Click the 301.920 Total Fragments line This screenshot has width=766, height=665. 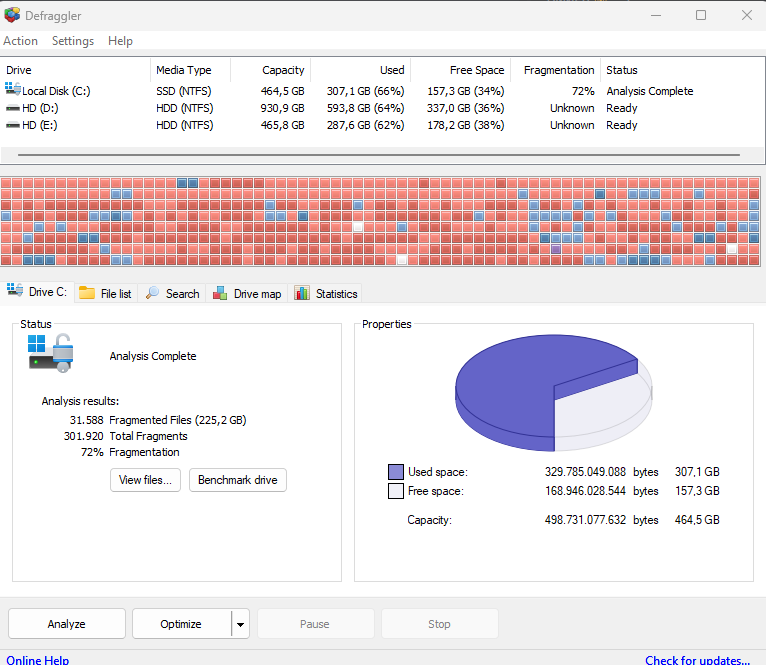coord(126,436)
